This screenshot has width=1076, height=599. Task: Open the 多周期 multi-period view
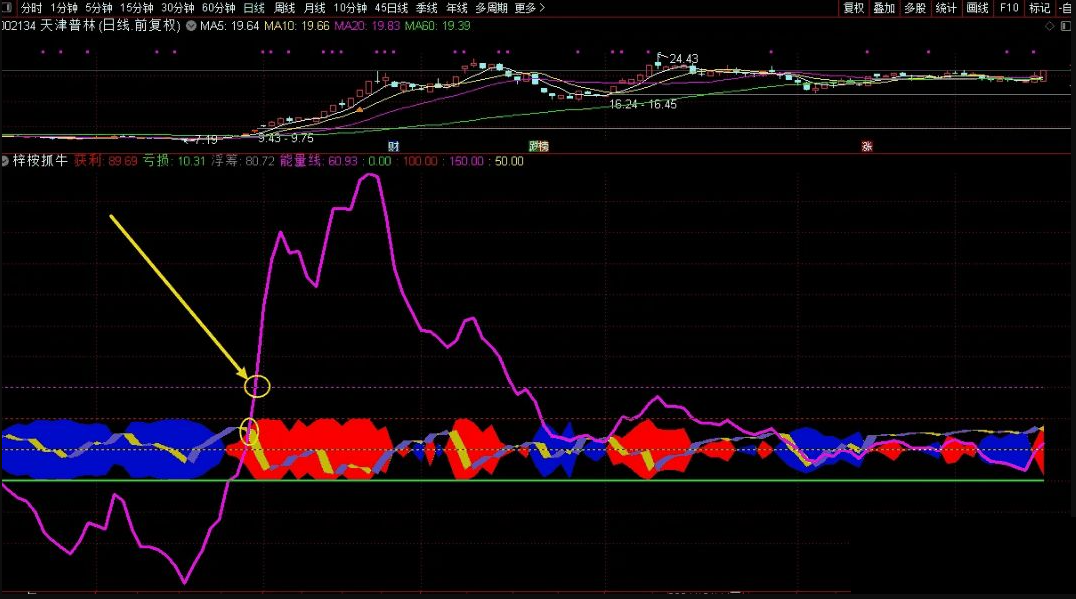(x=491, y=8)
